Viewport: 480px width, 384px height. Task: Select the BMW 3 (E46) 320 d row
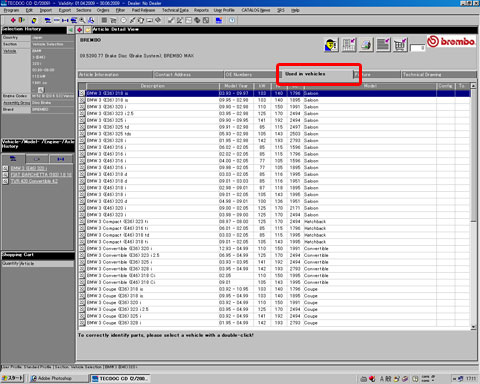(x=274, y=201)
